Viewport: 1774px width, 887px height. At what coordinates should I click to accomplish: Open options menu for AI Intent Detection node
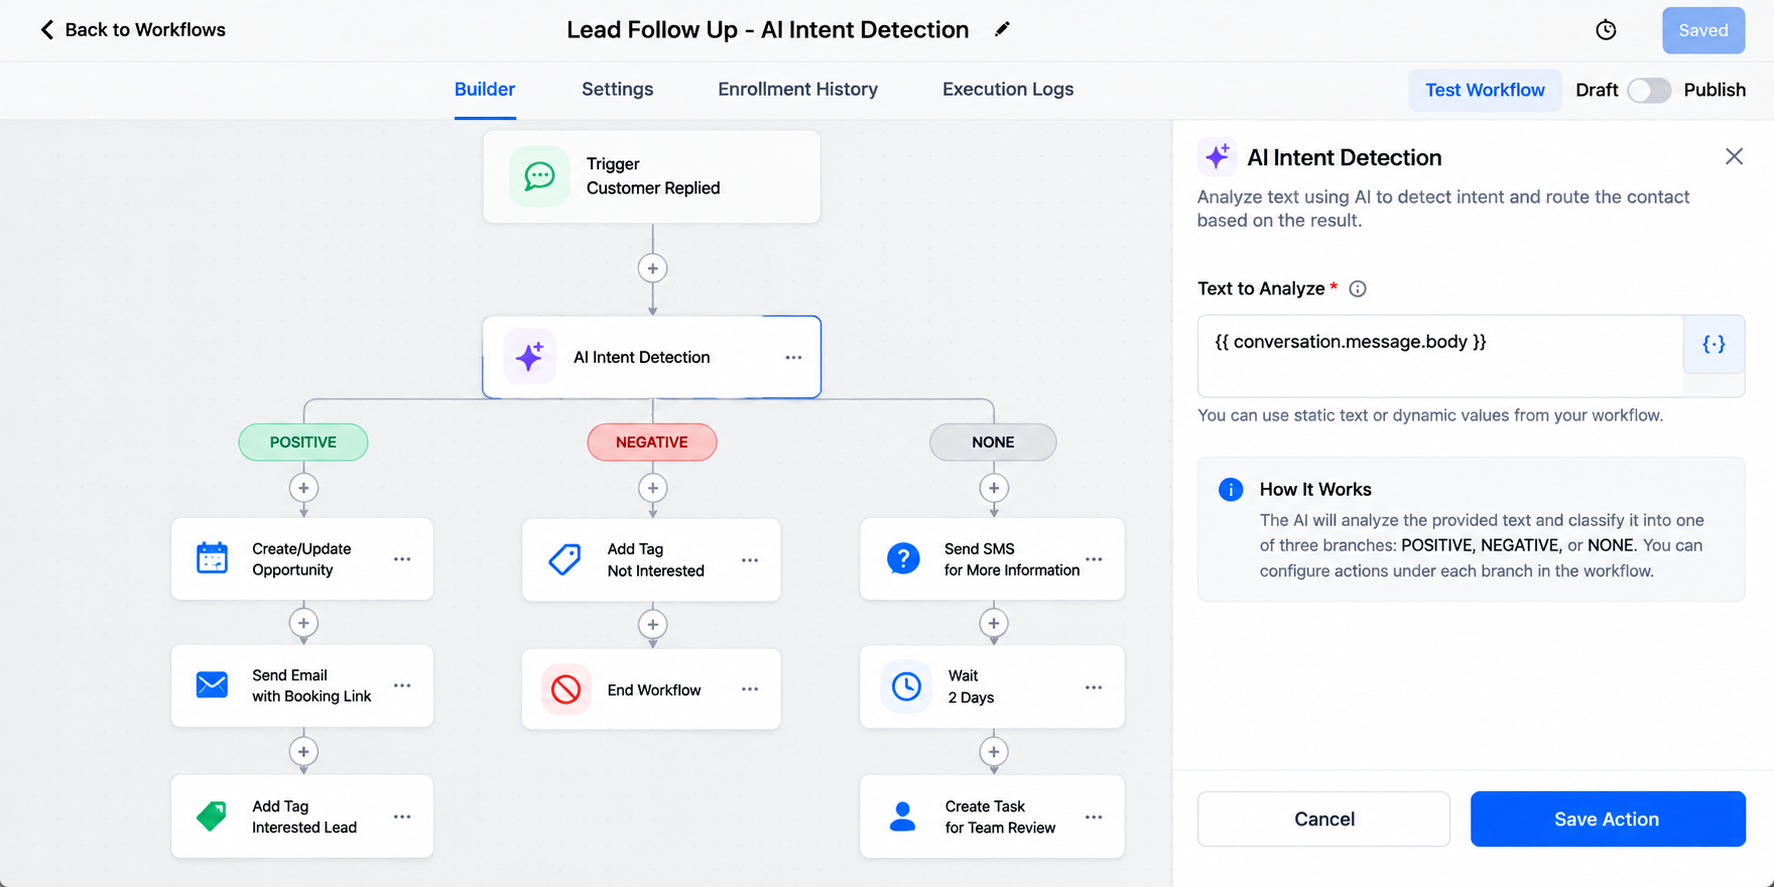tap(793, 357)
